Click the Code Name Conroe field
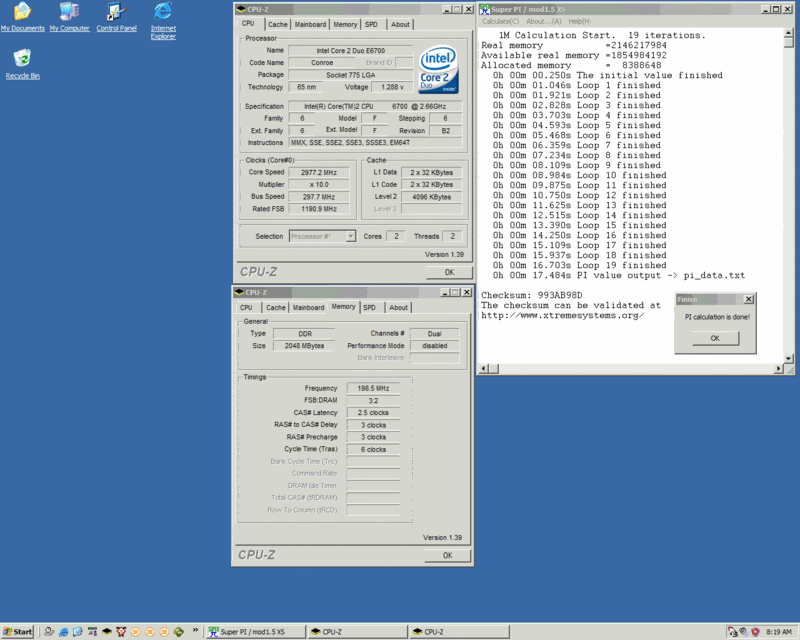Image resolution: width=800 pixels, height=640 pixels. [x=322, y=63]
